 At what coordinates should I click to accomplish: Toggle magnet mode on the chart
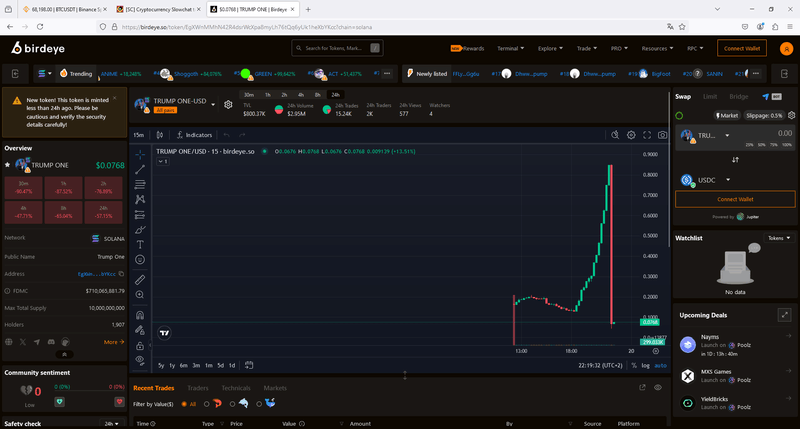140,315
